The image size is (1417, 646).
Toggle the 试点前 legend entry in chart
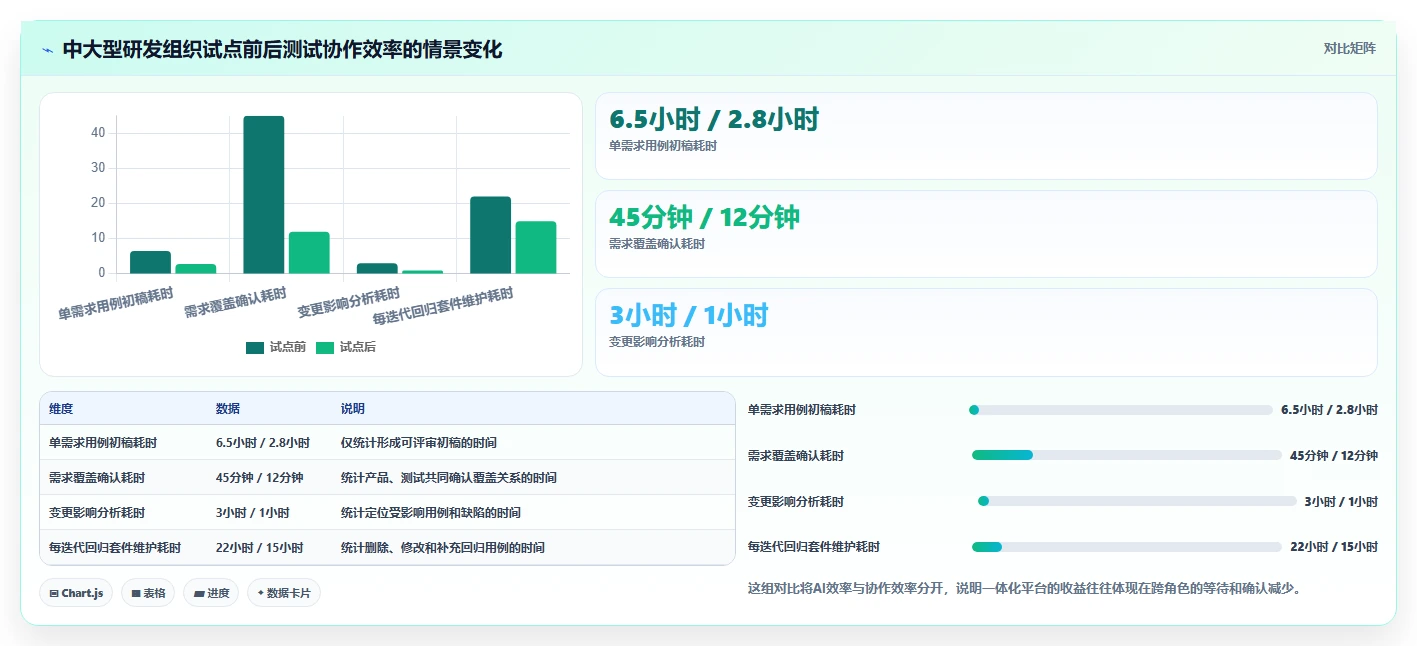pos(276,347)
